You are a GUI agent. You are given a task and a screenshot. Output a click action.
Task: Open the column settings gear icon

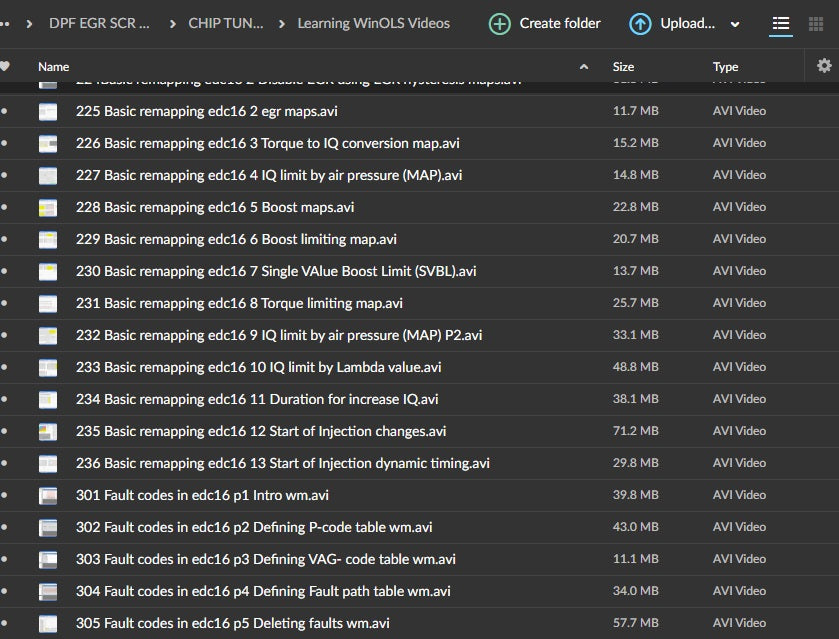[823, 66]
